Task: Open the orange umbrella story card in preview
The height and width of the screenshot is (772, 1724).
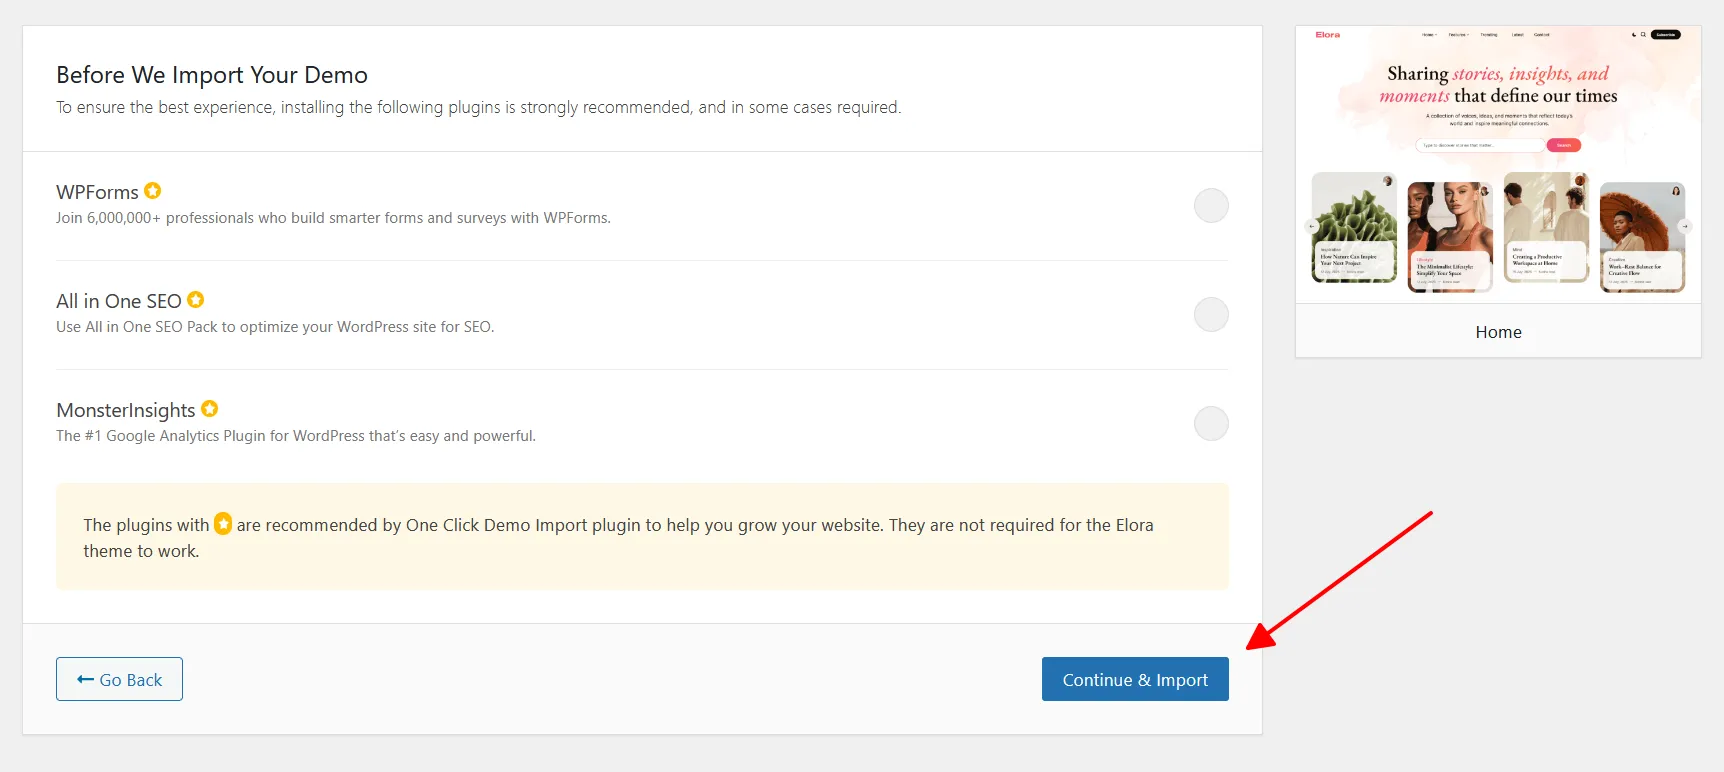Action: 1642,236
